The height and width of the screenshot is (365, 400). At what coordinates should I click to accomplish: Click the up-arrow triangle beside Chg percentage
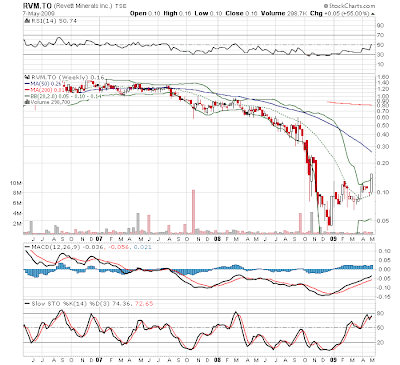pyautogui.click(x=372, y=14)
